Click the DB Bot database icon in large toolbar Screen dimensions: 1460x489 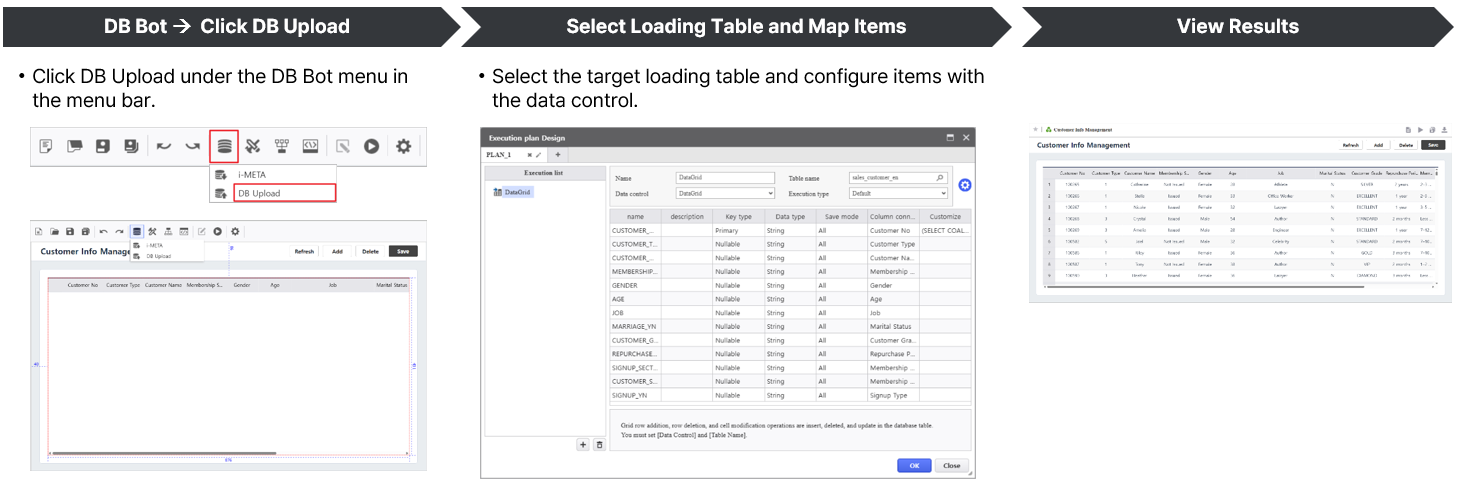tap(224, 146)
